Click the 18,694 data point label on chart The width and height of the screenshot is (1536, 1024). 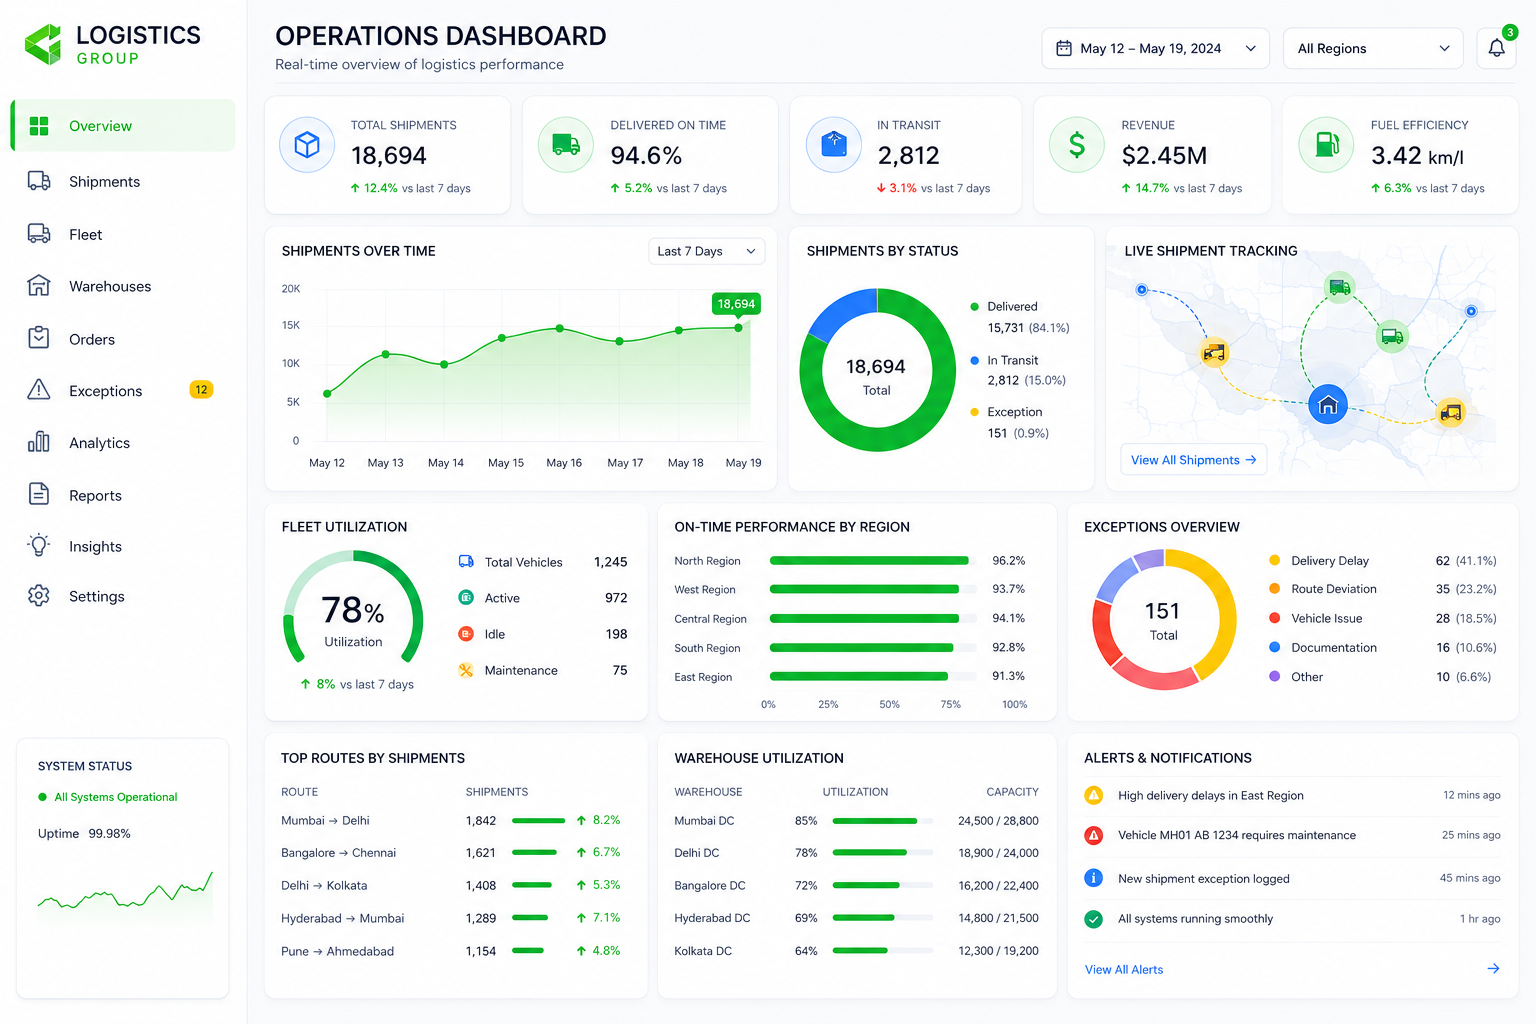point(736,303)
